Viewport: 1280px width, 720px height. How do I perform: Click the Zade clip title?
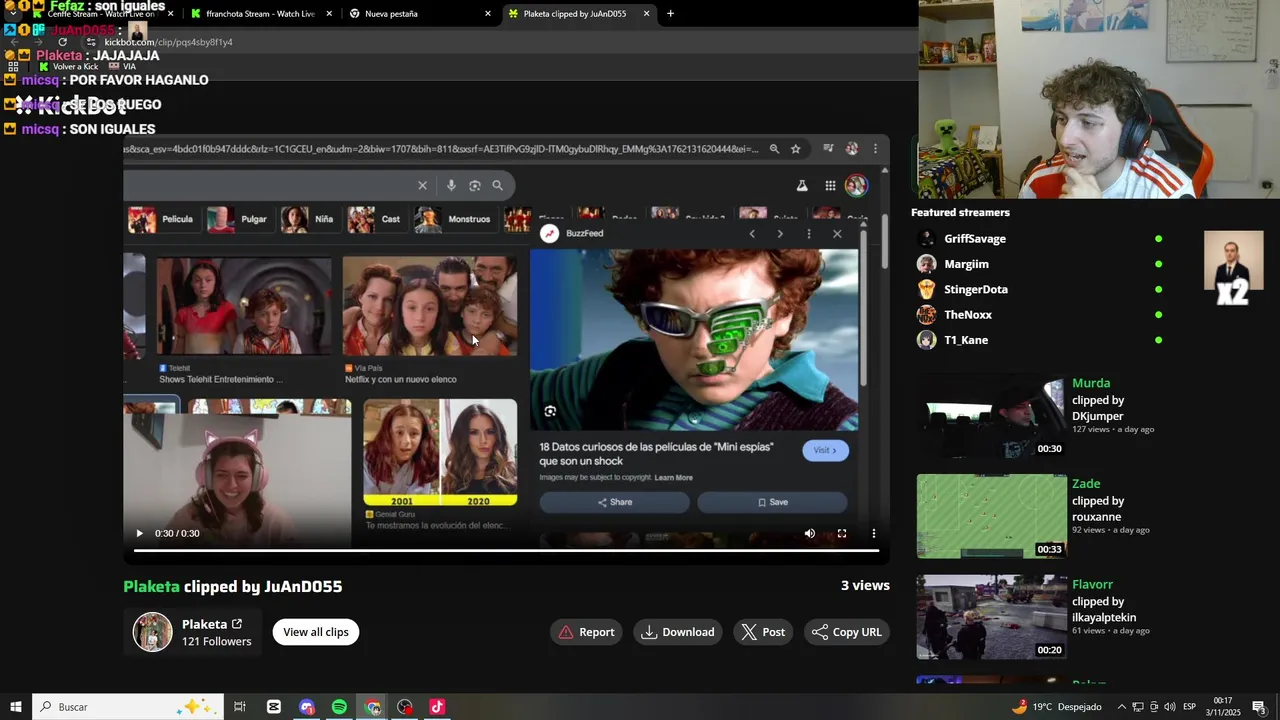click(1086, 484)
